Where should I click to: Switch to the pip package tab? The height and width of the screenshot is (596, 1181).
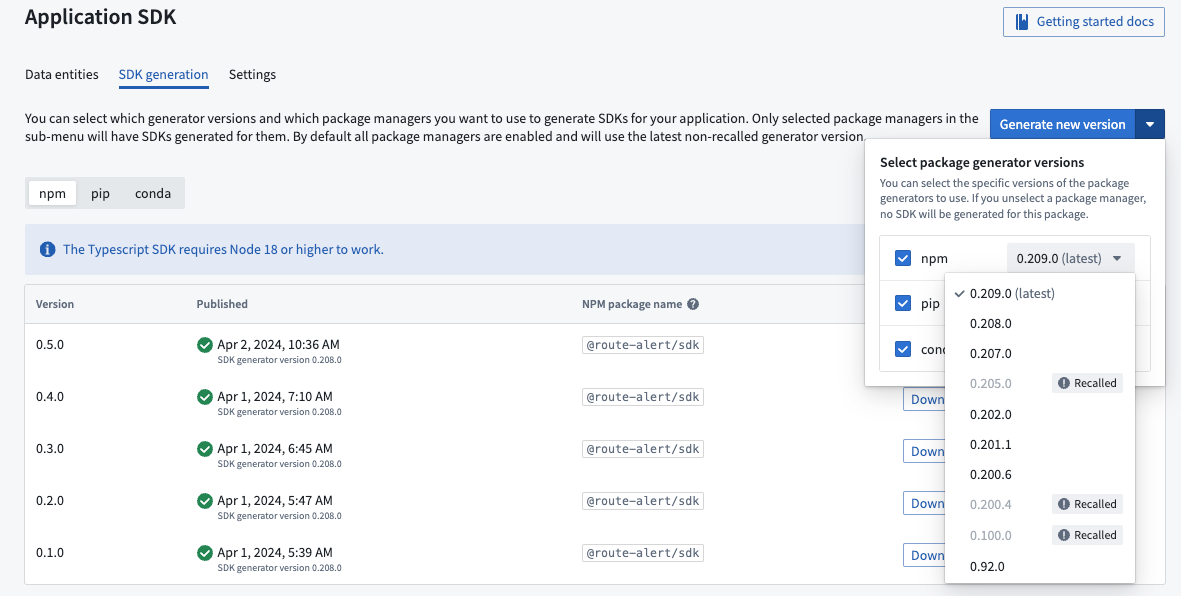100,194
